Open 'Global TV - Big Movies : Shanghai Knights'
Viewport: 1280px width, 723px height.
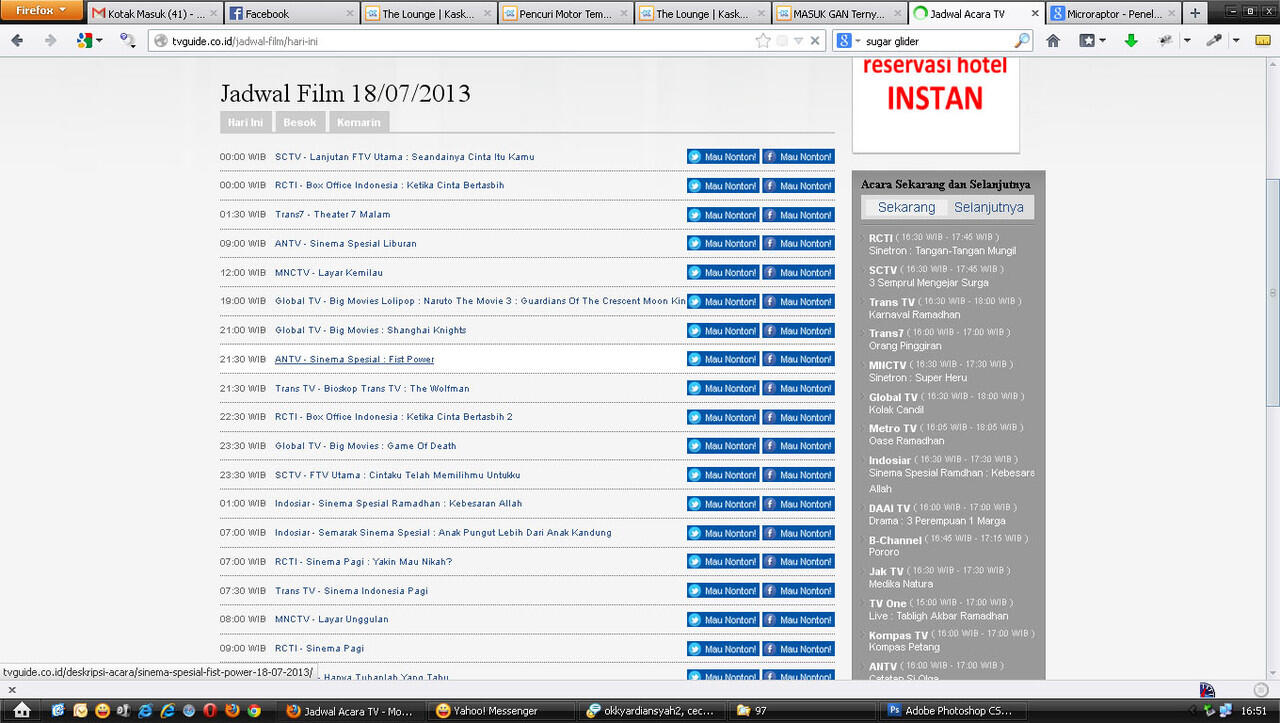[x=370, y=330]
